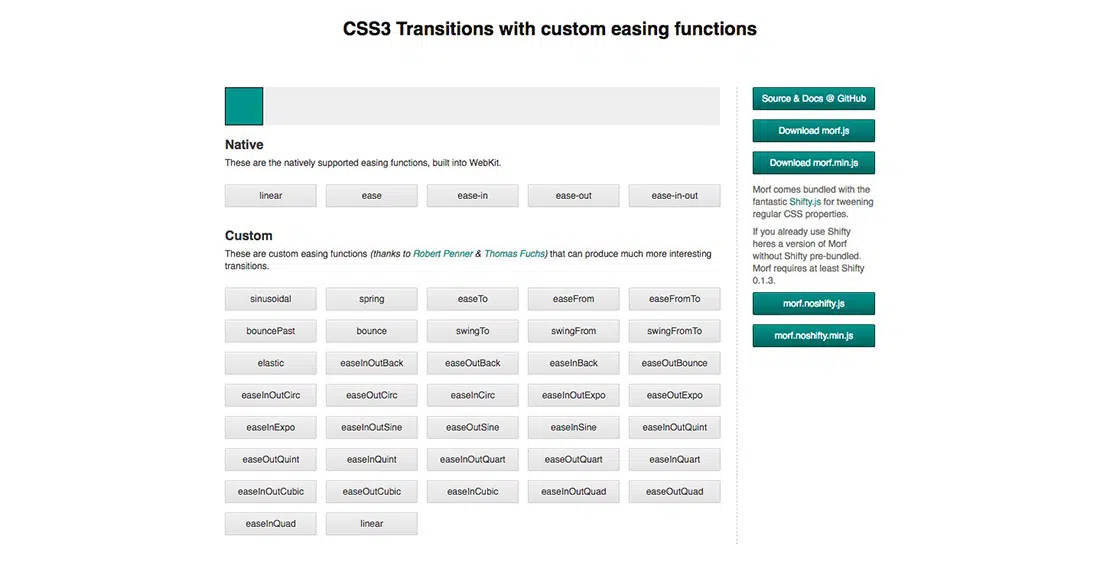This screenshot has width=1100, height=572.
Task: Select the ease-out native easing
Action: (573, 196)
